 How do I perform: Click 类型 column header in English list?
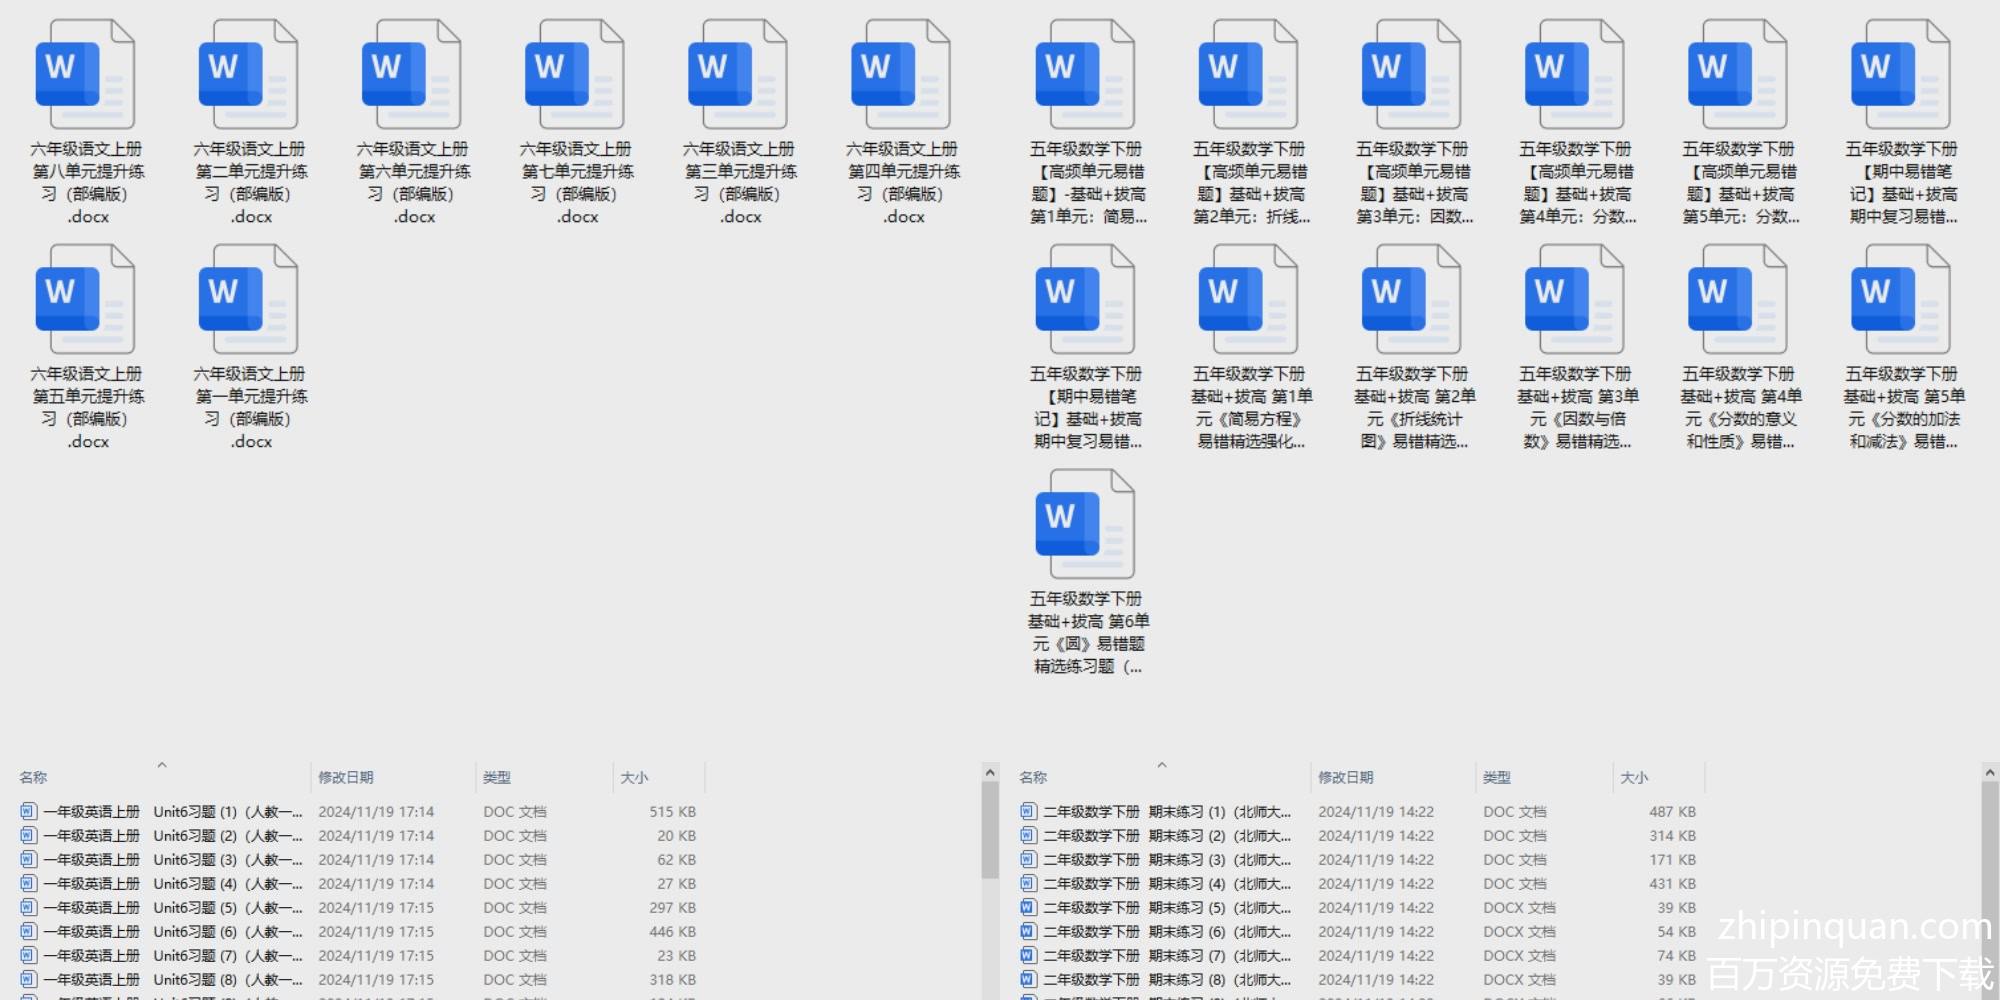point(497,778)
